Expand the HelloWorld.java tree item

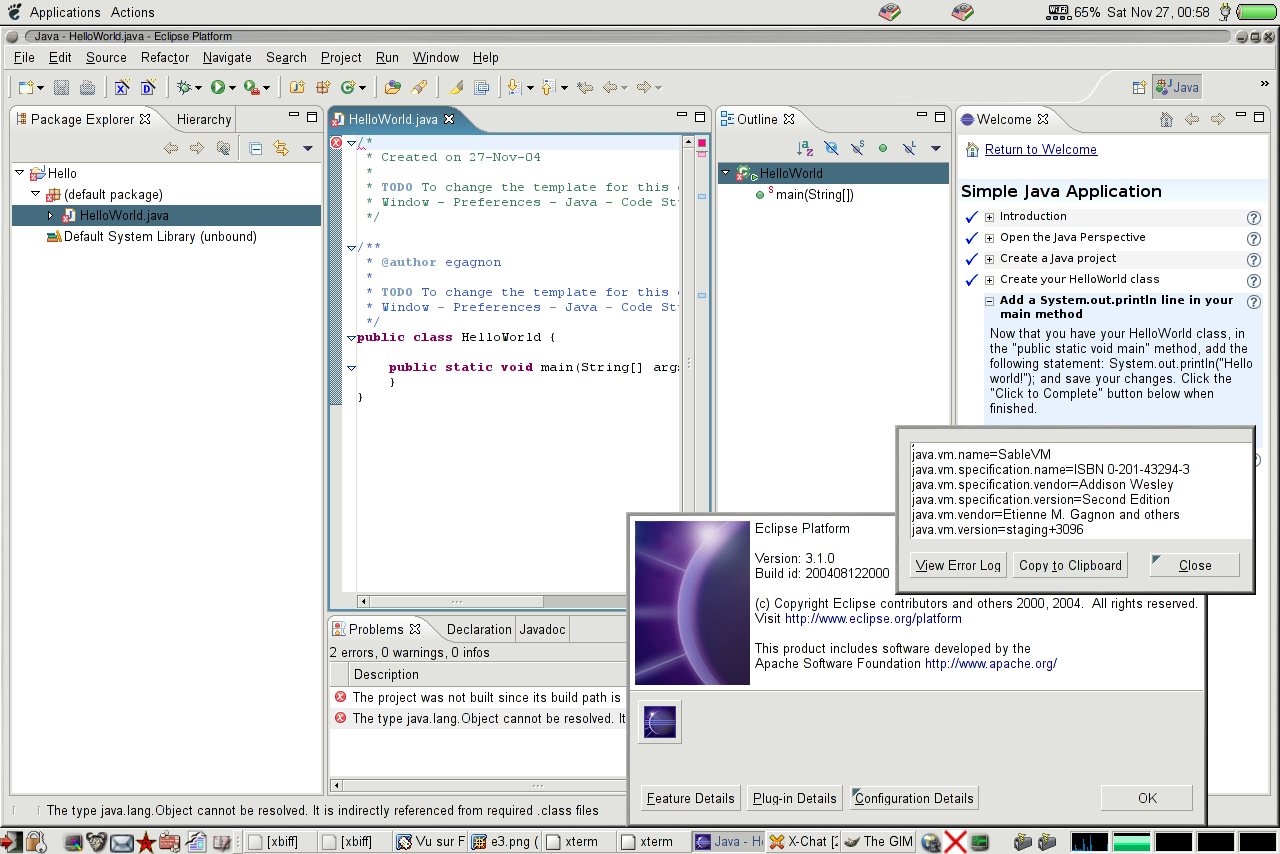(50, 216)
